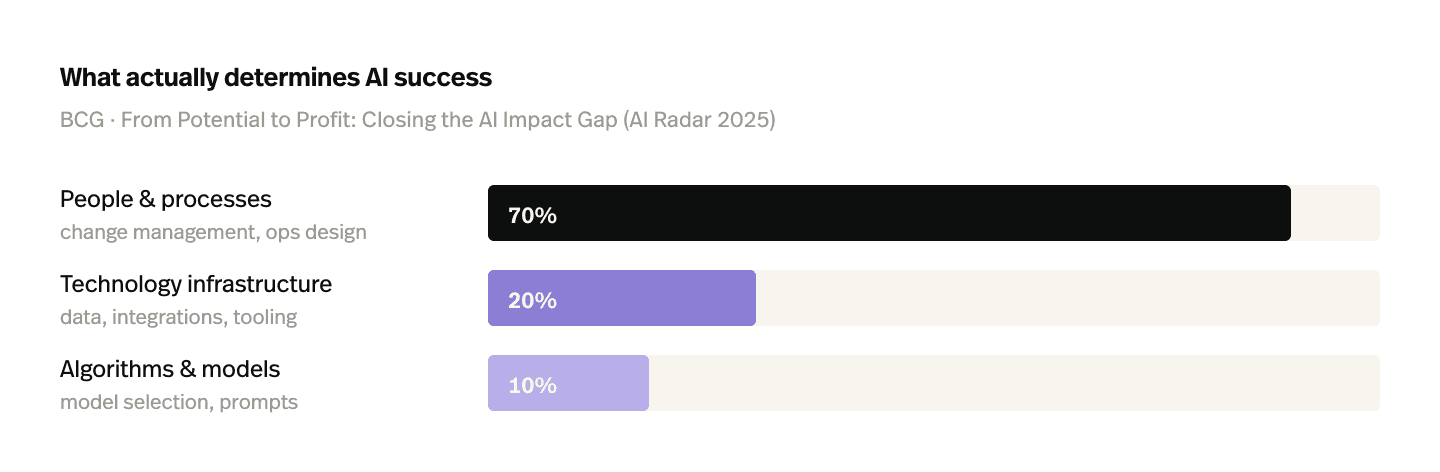1440x472 pixels.
Task: Click the right end of the 20% bar
Action: click(750, 298)
